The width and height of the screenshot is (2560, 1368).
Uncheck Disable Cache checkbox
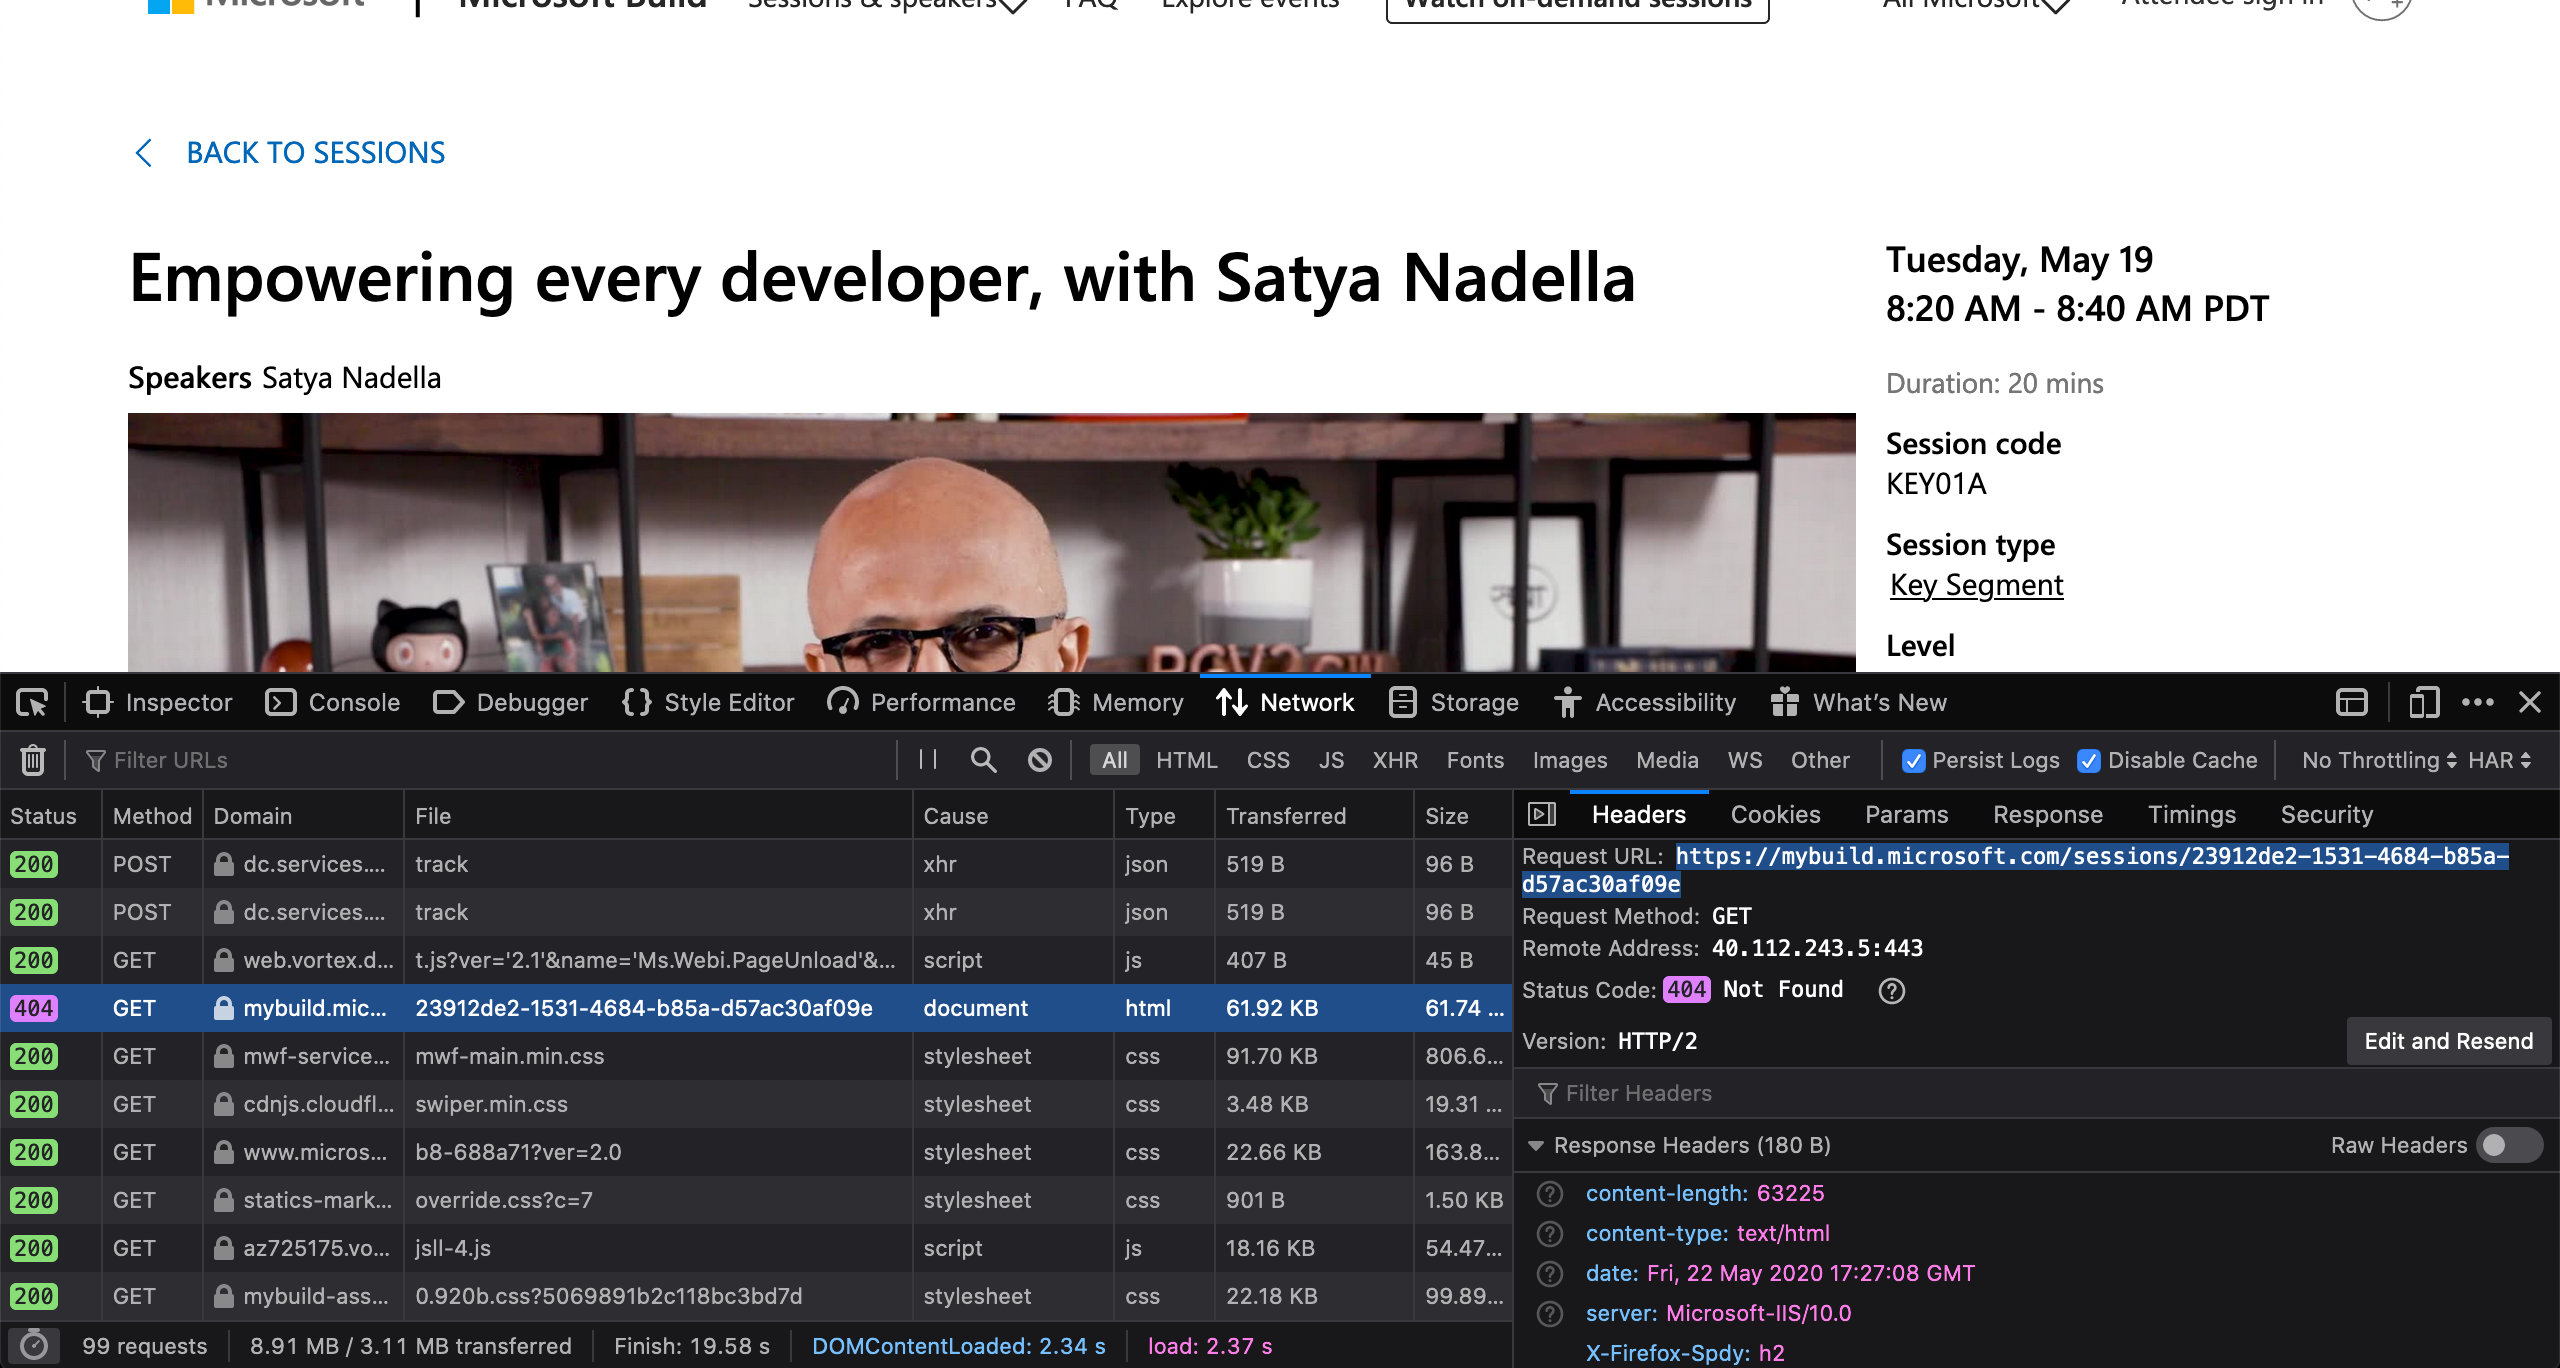coord(2089,761)
